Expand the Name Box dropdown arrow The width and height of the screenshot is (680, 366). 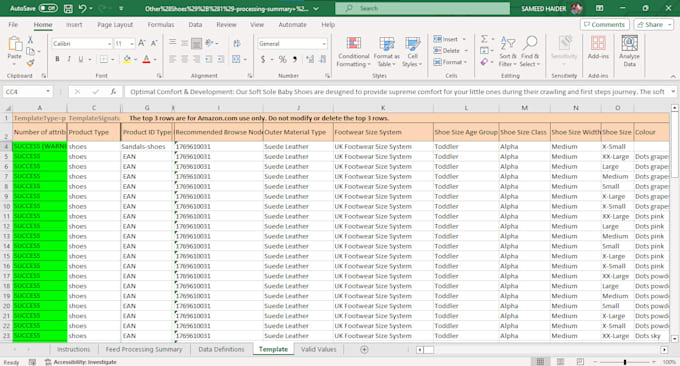(48, 92)
